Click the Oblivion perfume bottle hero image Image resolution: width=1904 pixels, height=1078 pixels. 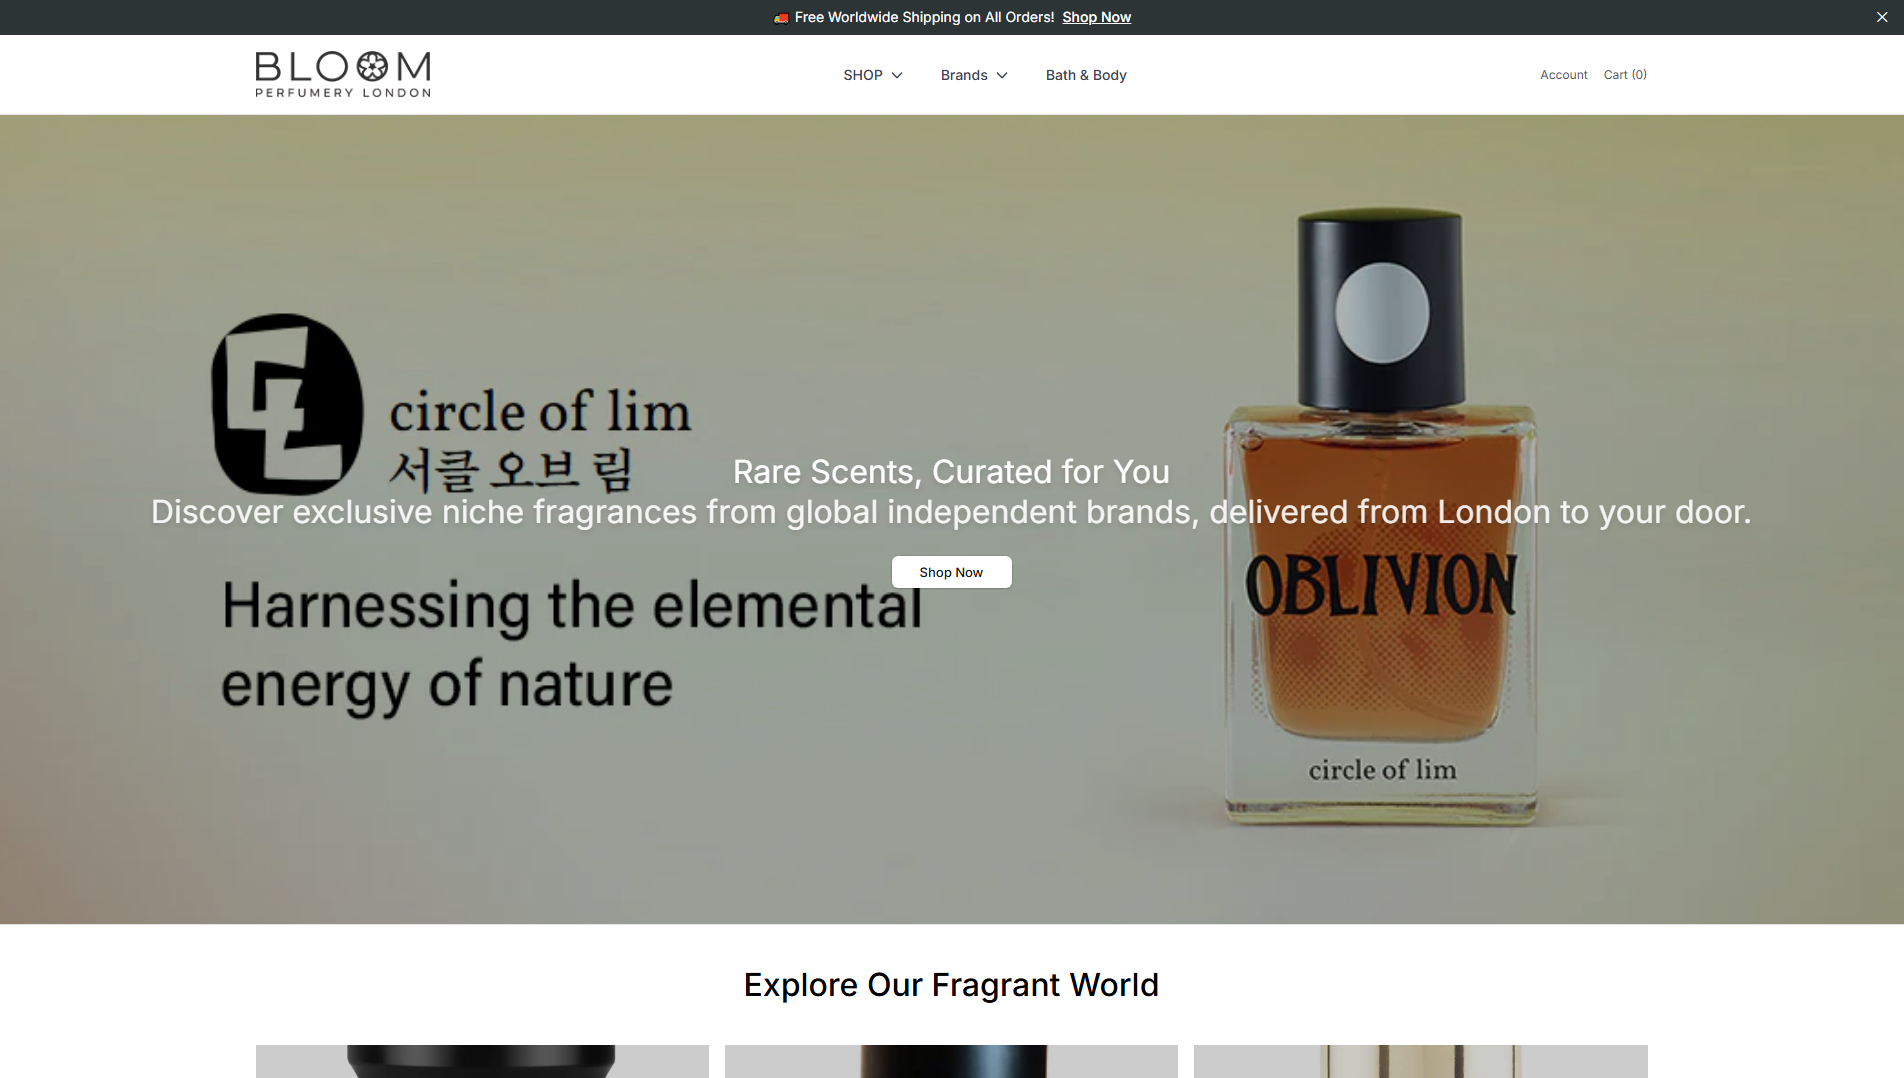pyautogui.click(x=1381, y=517)
